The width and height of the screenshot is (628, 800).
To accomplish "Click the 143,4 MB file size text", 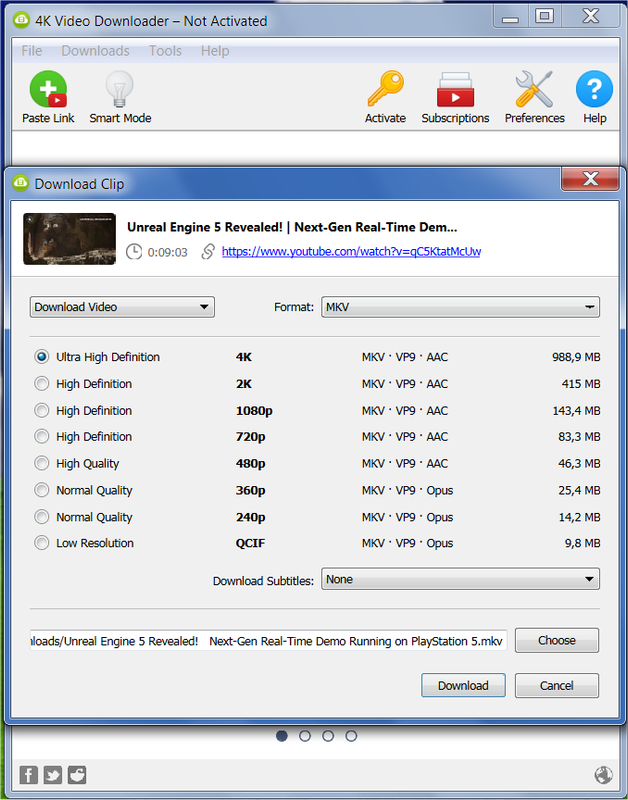I will [x=576, y=411].
